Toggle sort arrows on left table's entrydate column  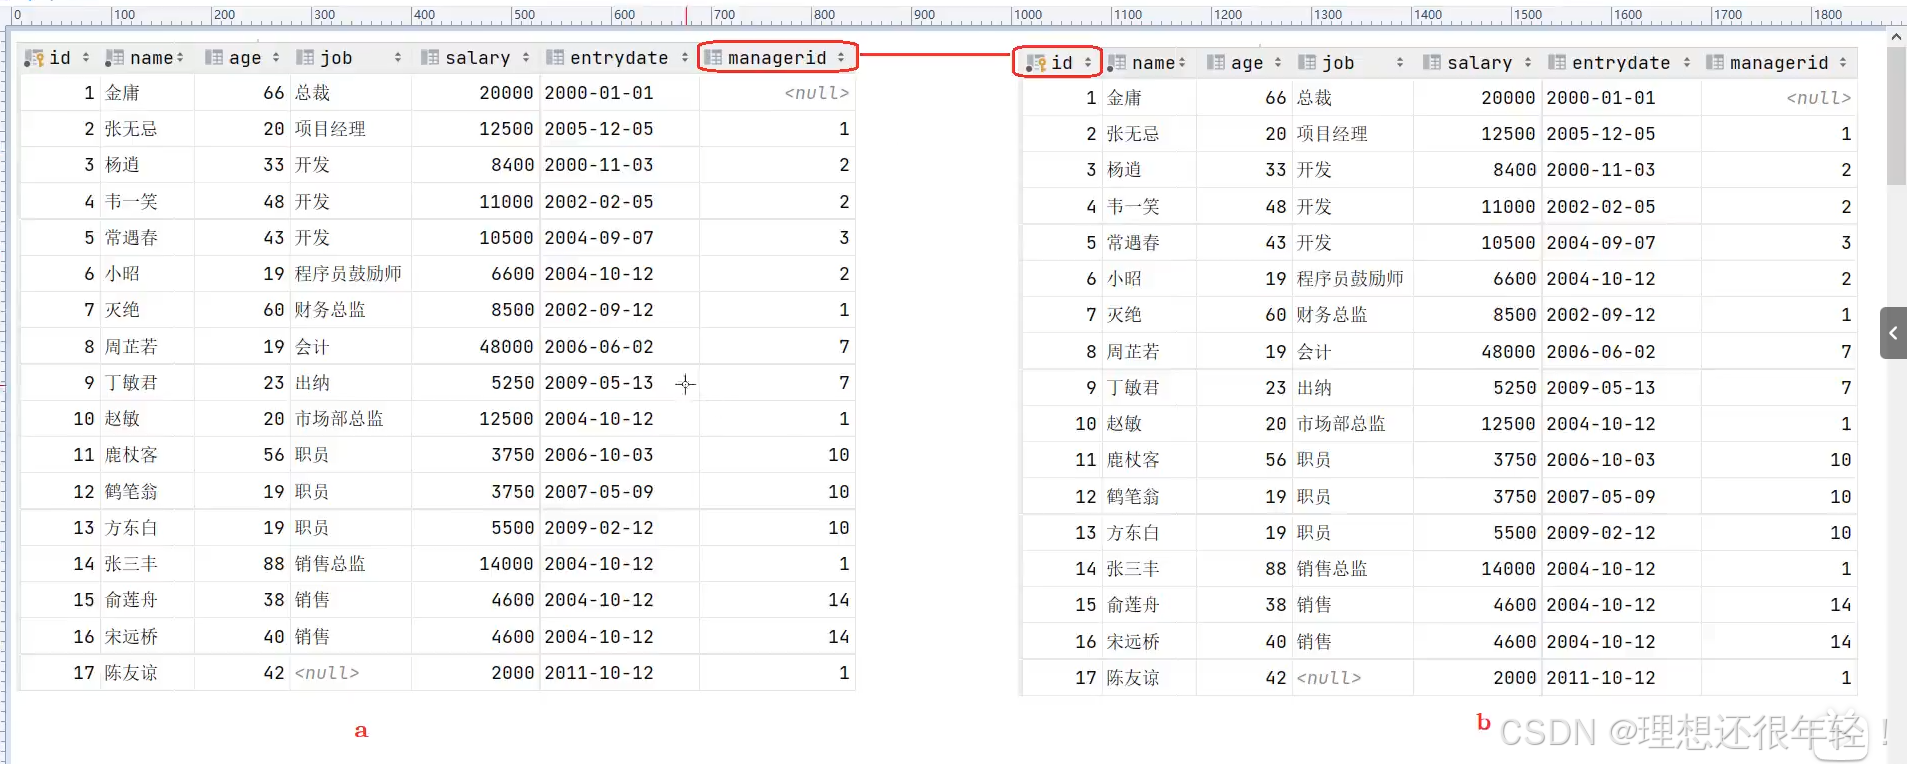tap(685, 58)
